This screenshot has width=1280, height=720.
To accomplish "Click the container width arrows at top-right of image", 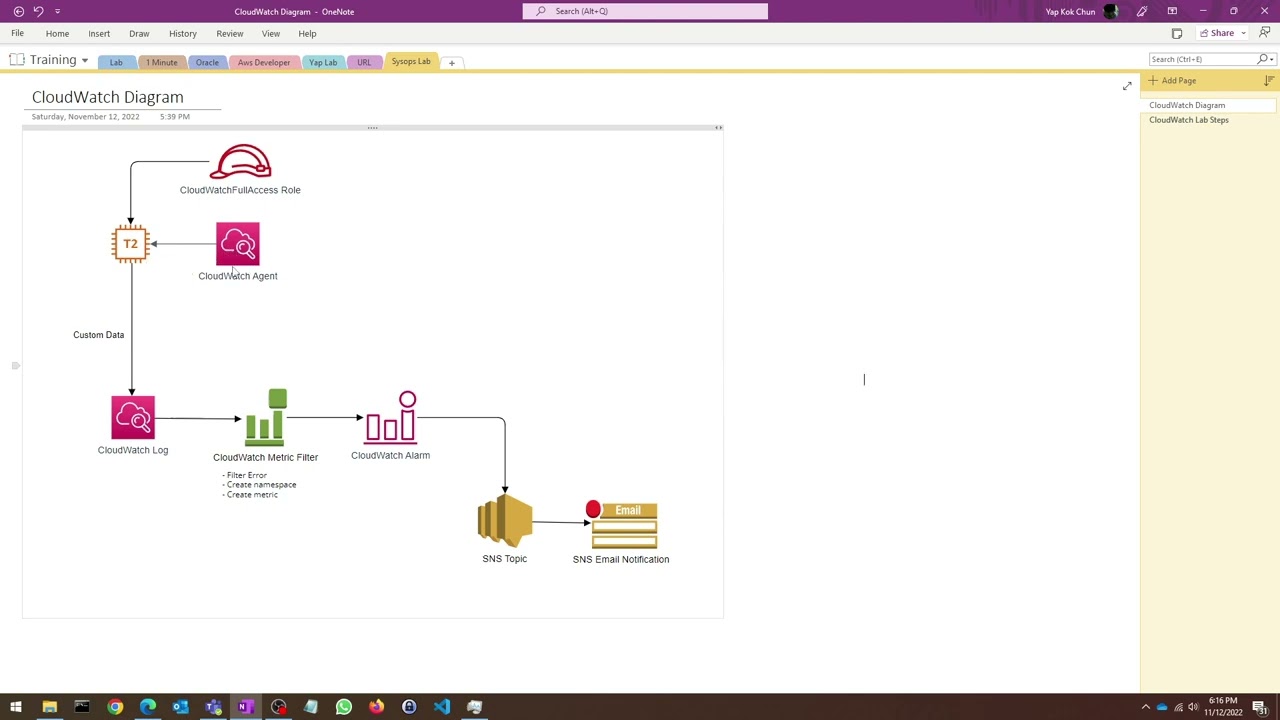I will [718, 128].
